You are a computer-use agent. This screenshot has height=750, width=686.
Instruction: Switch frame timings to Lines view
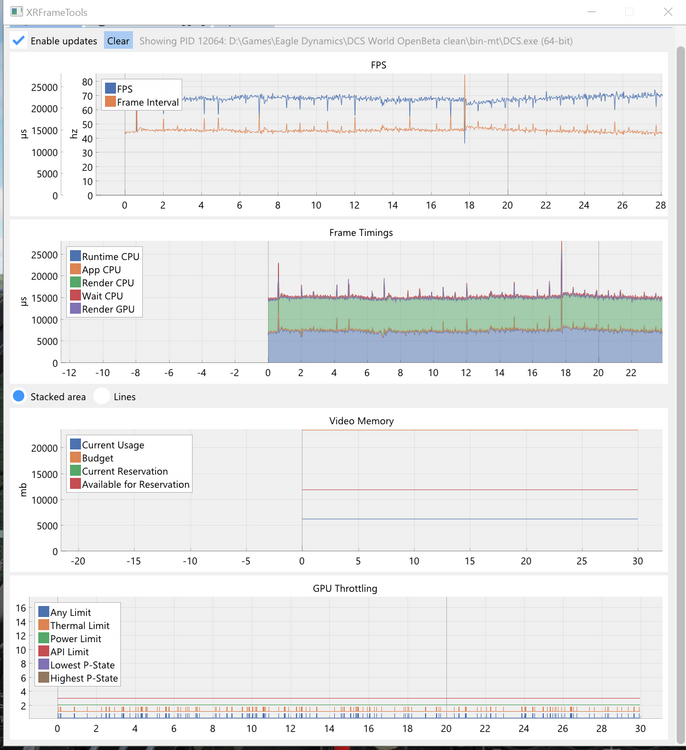tap(102, 397)
